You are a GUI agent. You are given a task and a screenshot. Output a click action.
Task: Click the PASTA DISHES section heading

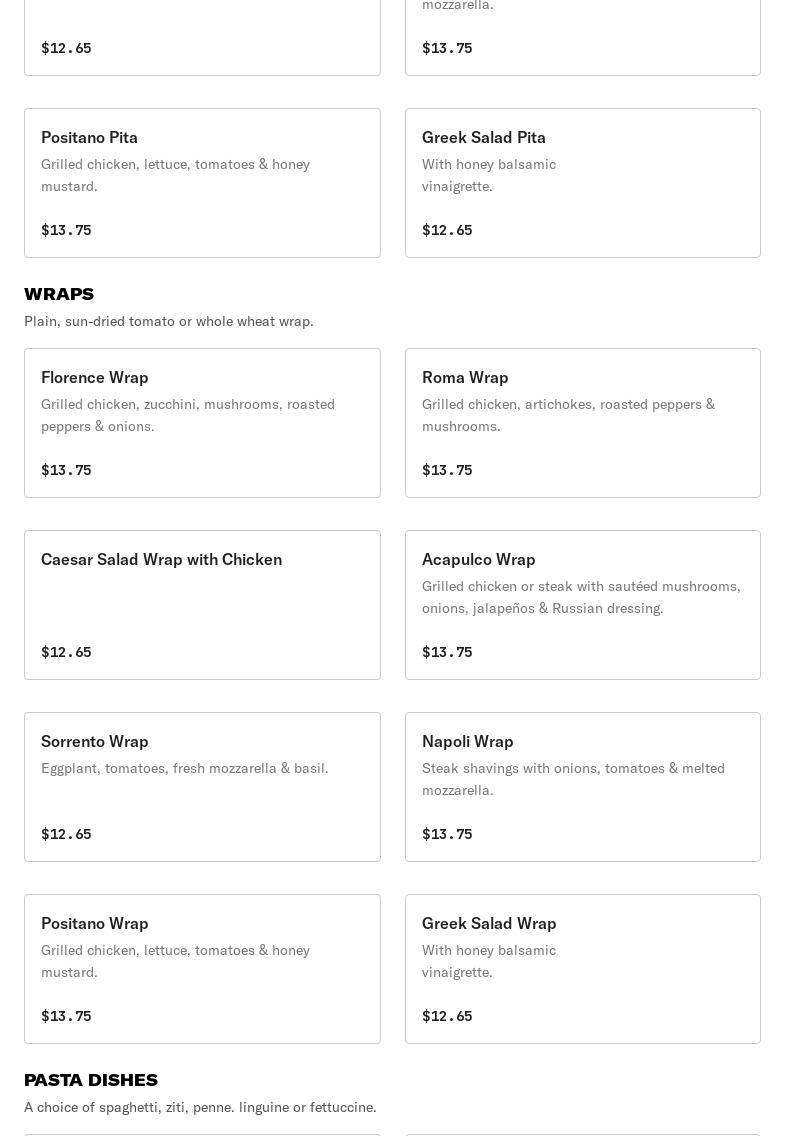(91, 1080)
